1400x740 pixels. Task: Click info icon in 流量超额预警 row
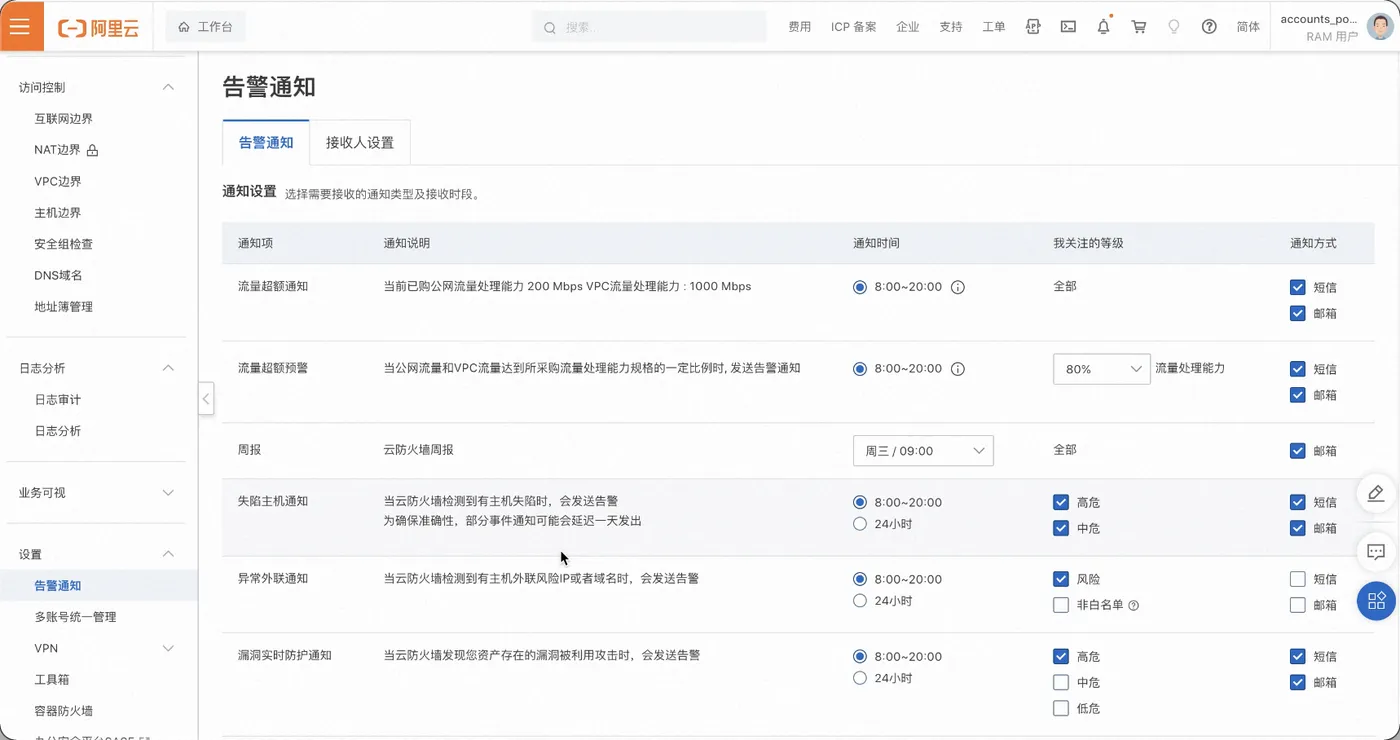click(957, 369)
